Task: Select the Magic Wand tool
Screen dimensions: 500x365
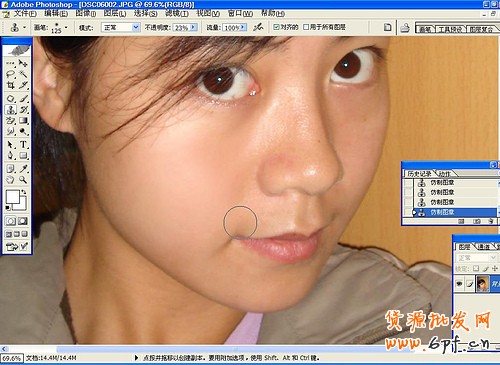Action: 23,74
